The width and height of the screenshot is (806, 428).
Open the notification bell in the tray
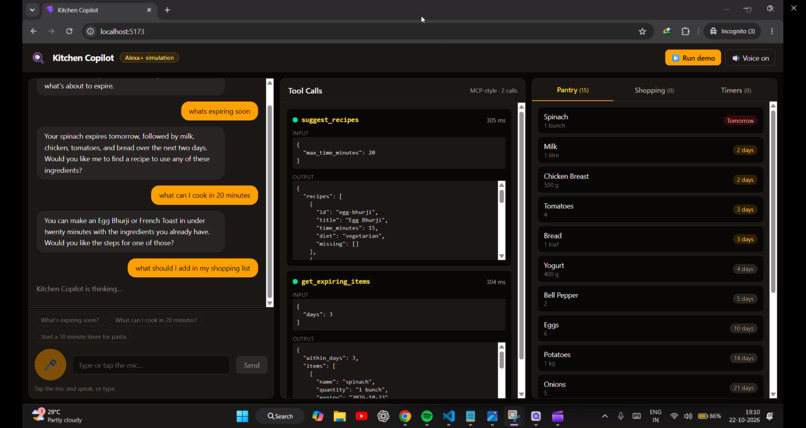770,416
